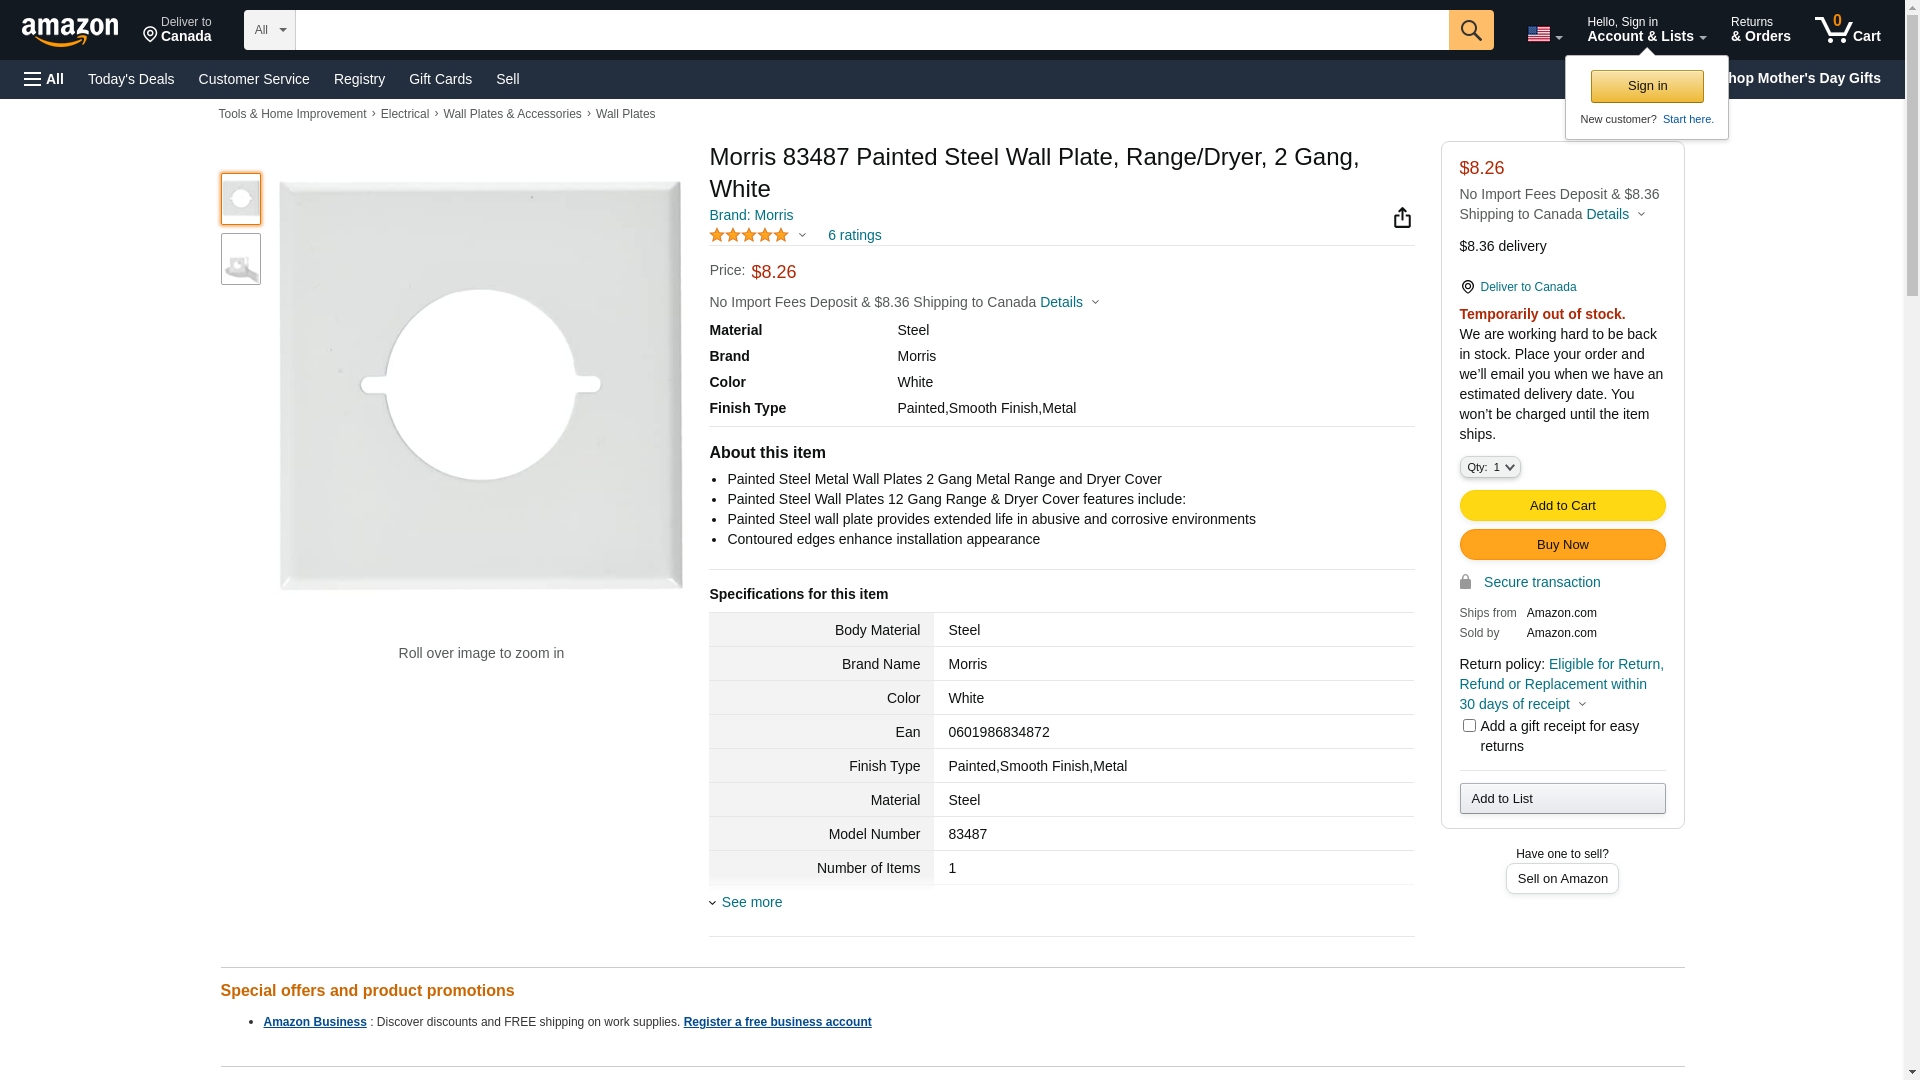Click the five-star rating icon
1920x1080 pixels.
749,235
